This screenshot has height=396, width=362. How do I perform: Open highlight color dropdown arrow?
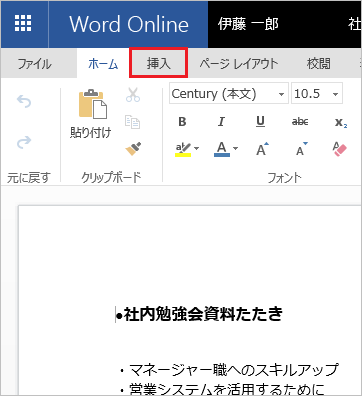click(197, 148)
